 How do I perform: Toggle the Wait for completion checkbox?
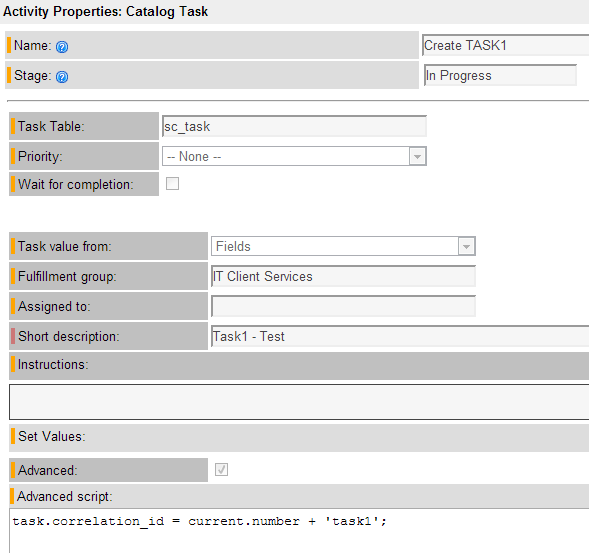(172, 184)
